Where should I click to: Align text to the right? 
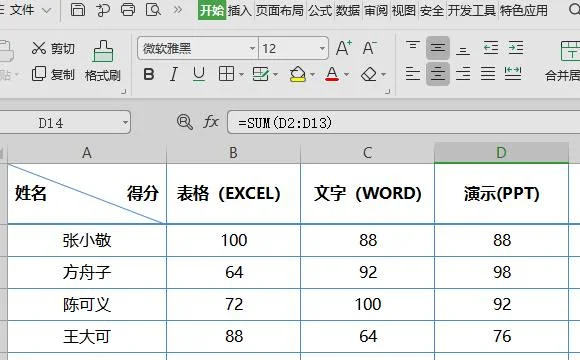[x=463, y=74]
